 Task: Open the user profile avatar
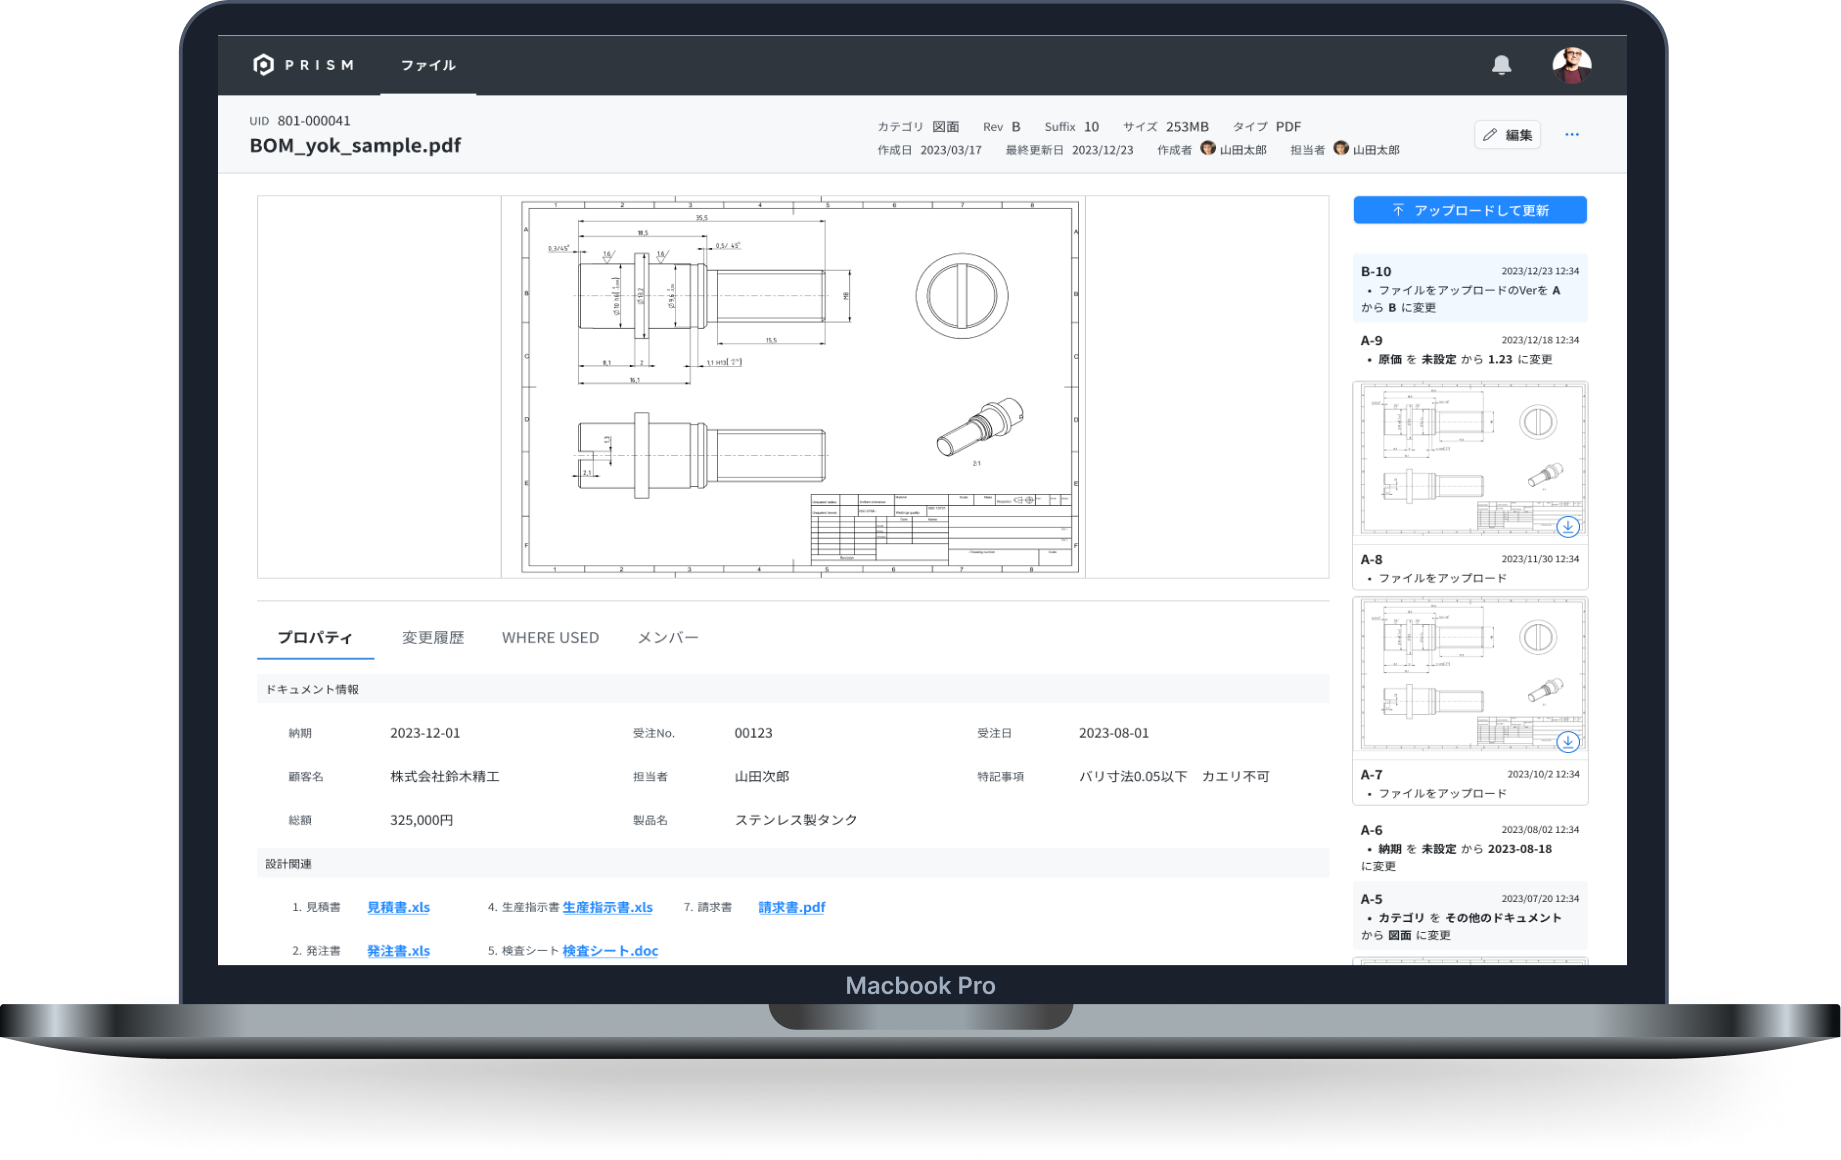pyautogui.click(x=1571, y=65)
